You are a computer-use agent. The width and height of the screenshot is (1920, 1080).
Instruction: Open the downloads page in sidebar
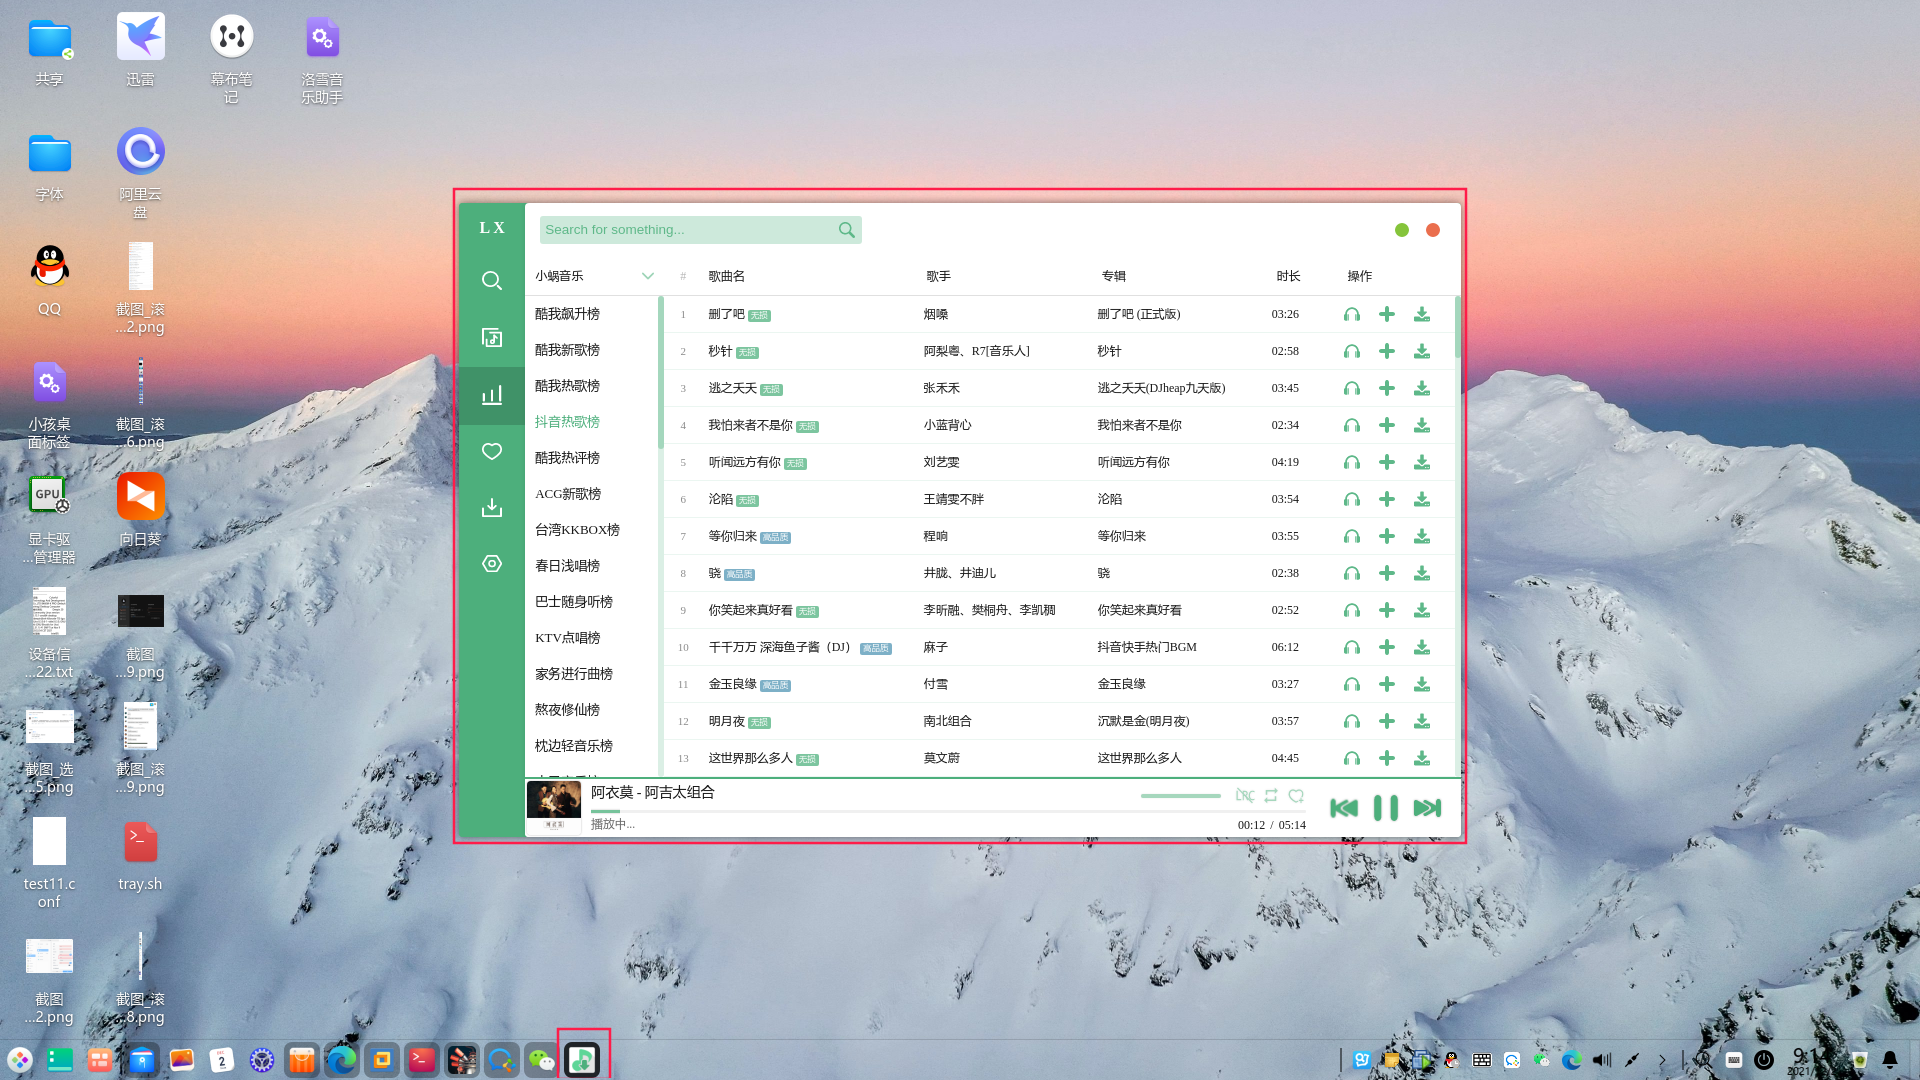coord(491,508)
